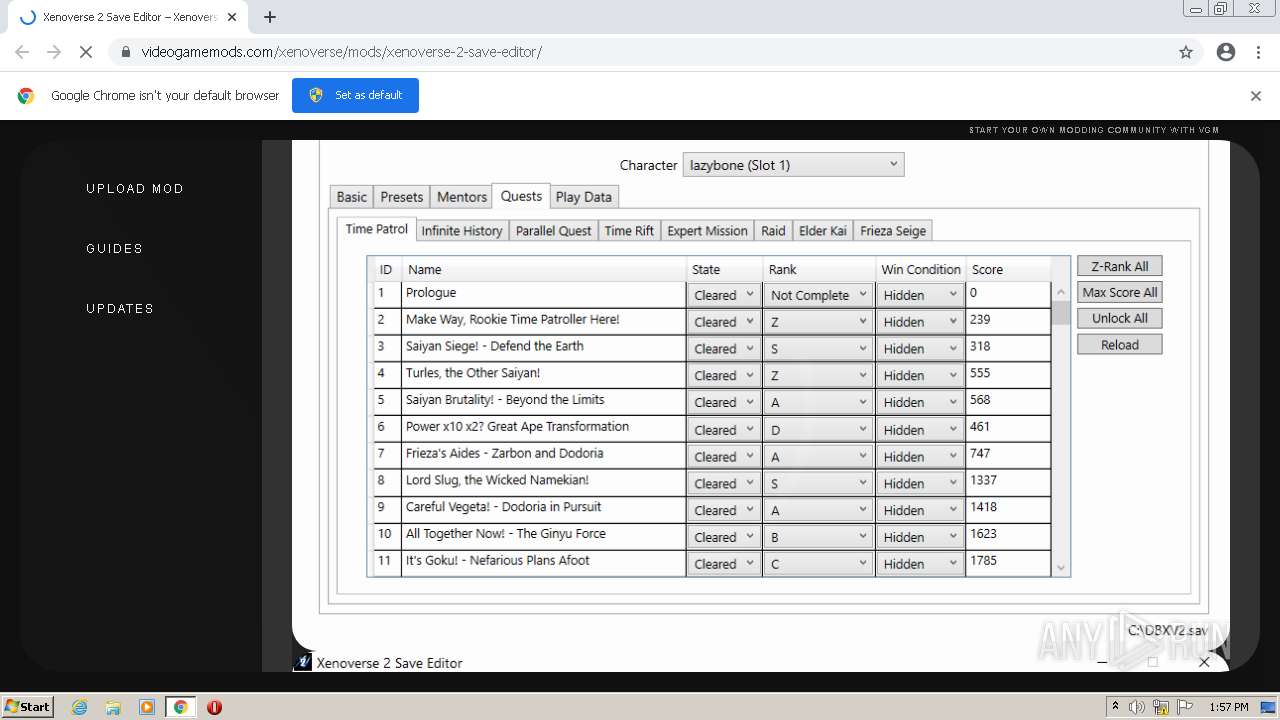Switch to the Presets tab
This screenshot has height=720, width=1280.
point(402,197)
